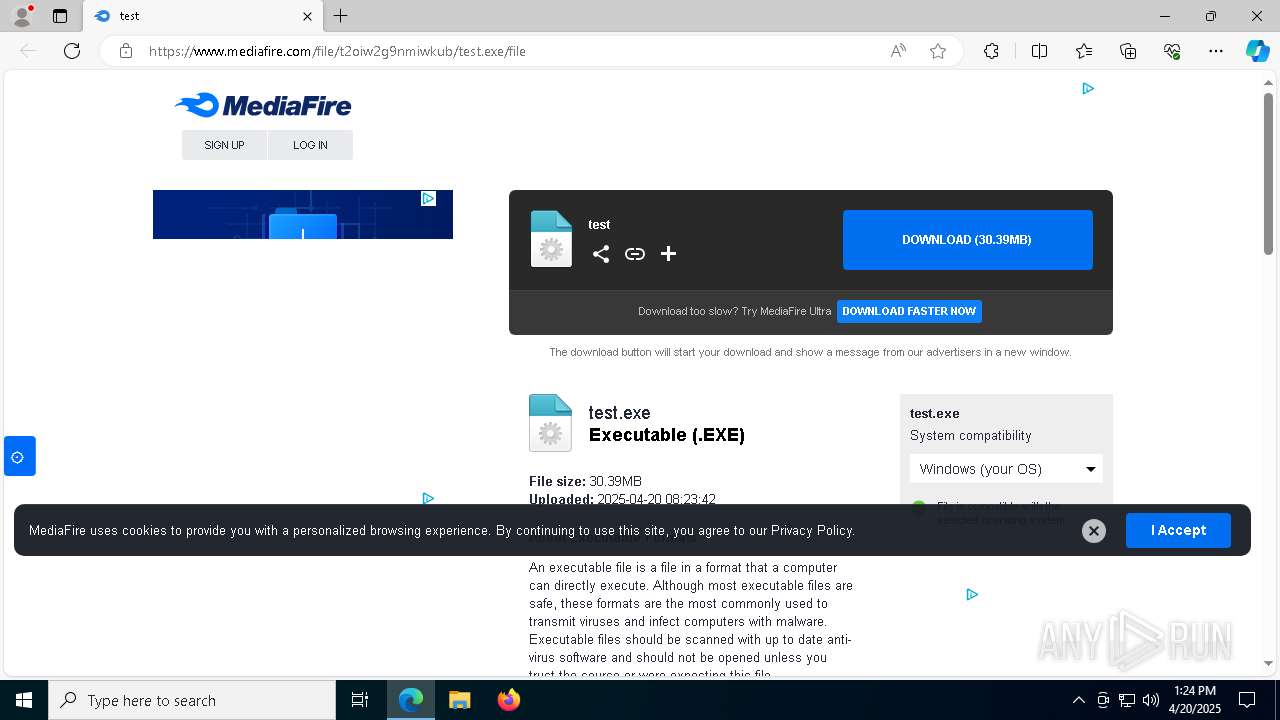The width and height of the screenshot is (1280, 720).
Task: Open Copilot sidebar icon
Action: click(1257, 51)
